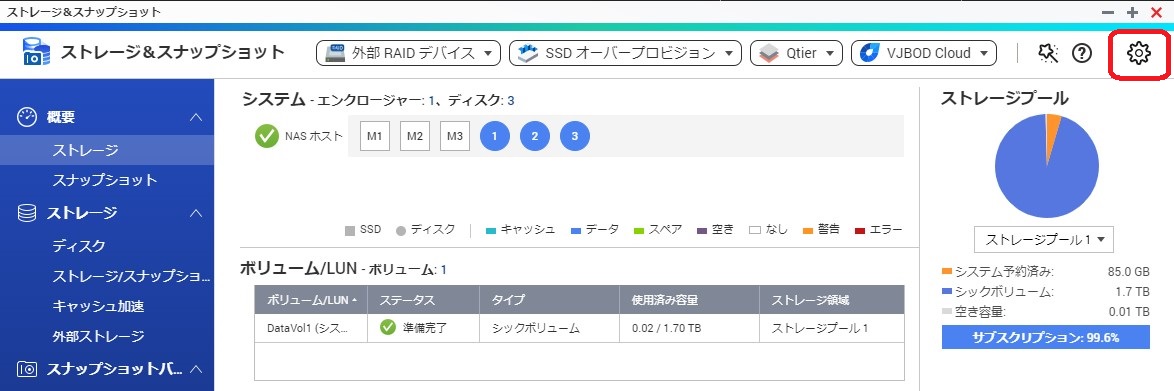
Task: Choose pool in ストレージプール 1 selector
Action: 1044,240
